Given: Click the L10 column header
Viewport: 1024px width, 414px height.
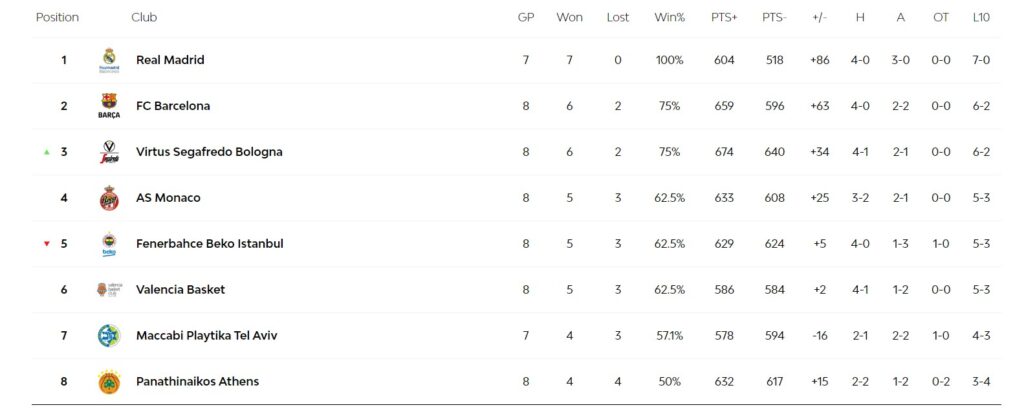Looking at the screenshot, I should coord(980,18).
